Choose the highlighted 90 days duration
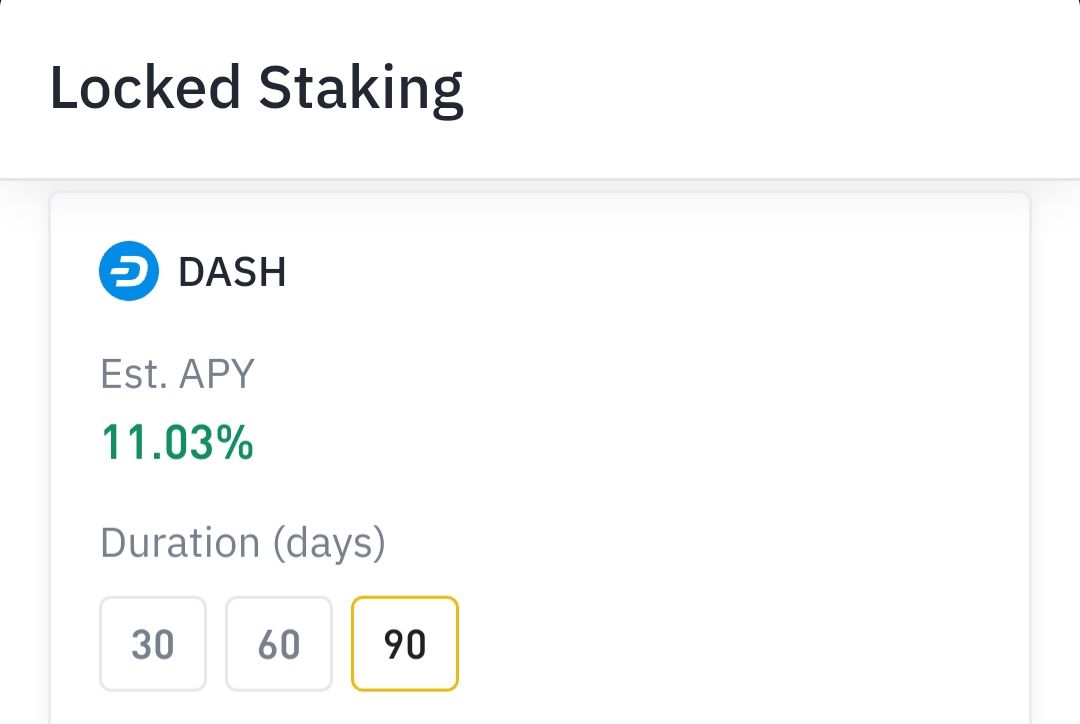Viewport: 1080px width, 724px height. click(x=405, y=643)
